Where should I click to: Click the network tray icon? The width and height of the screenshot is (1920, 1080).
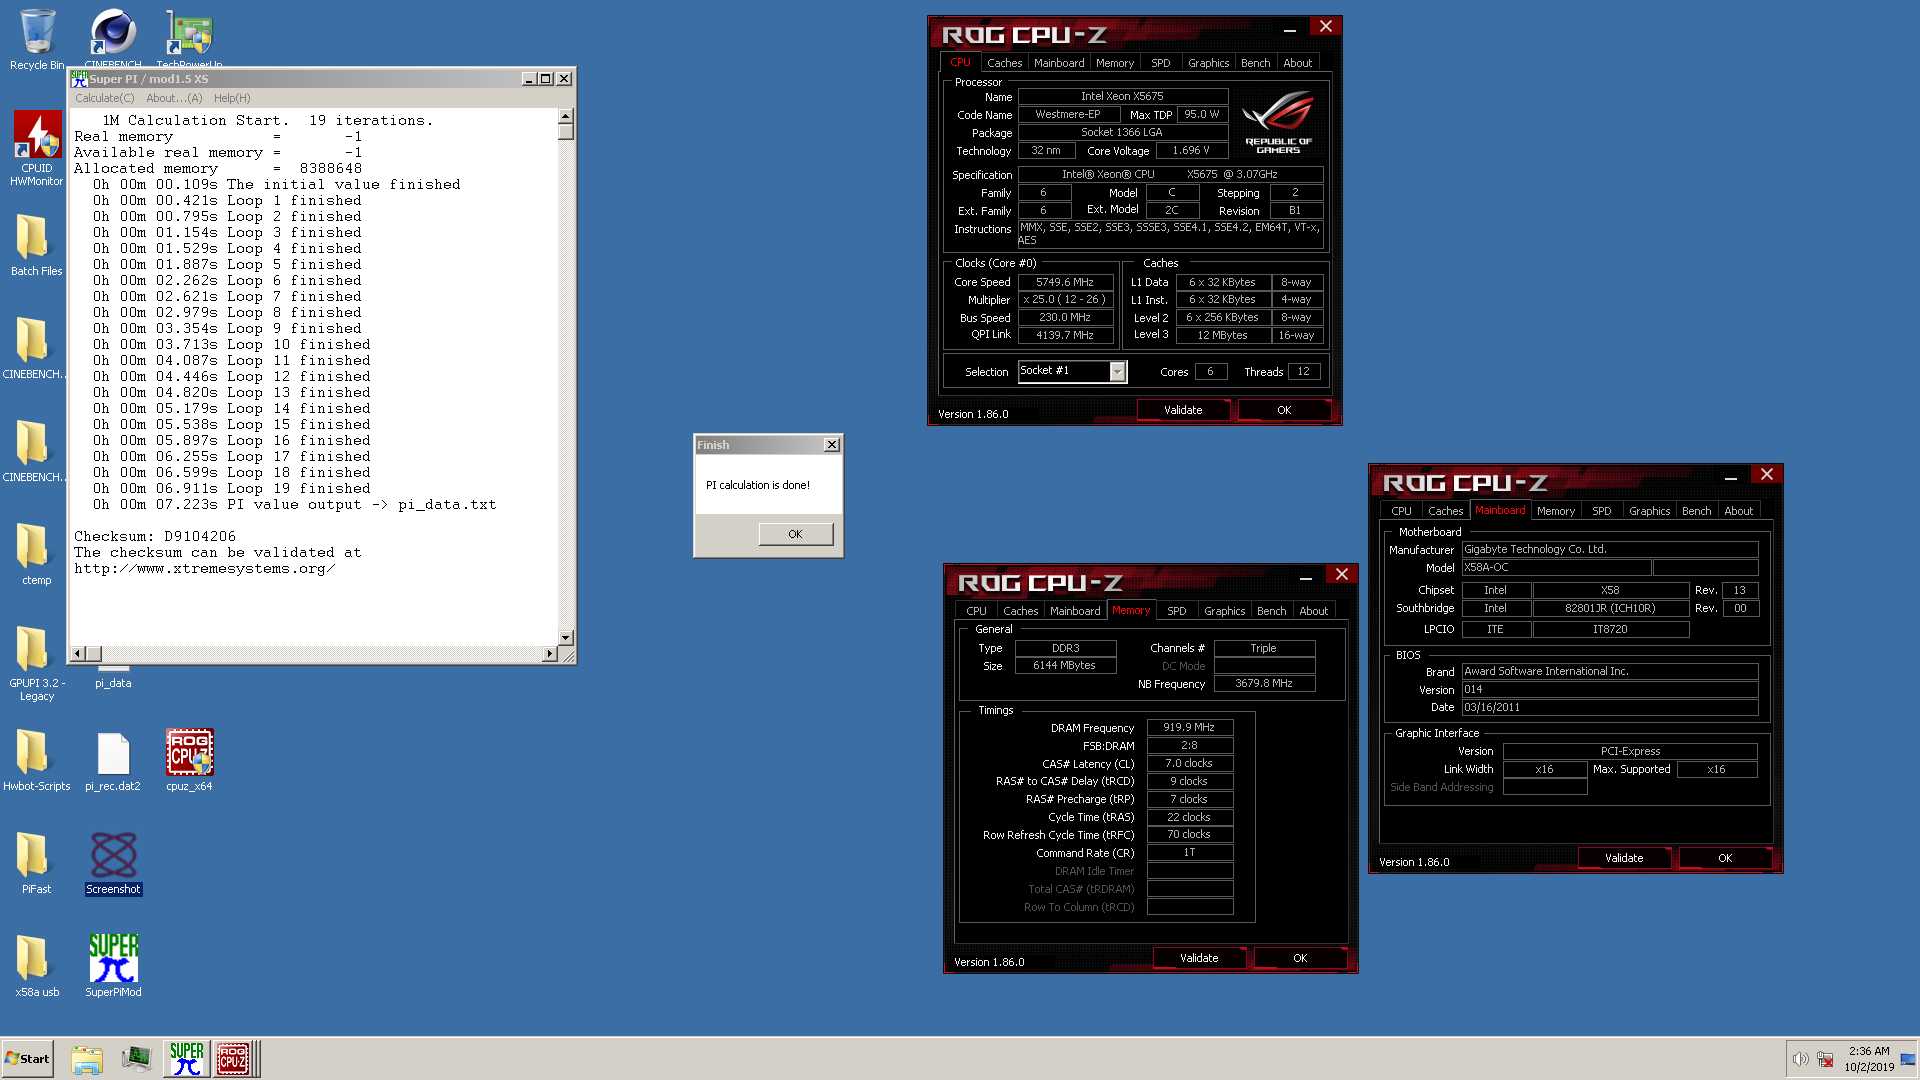[x=1825, y=1059]
